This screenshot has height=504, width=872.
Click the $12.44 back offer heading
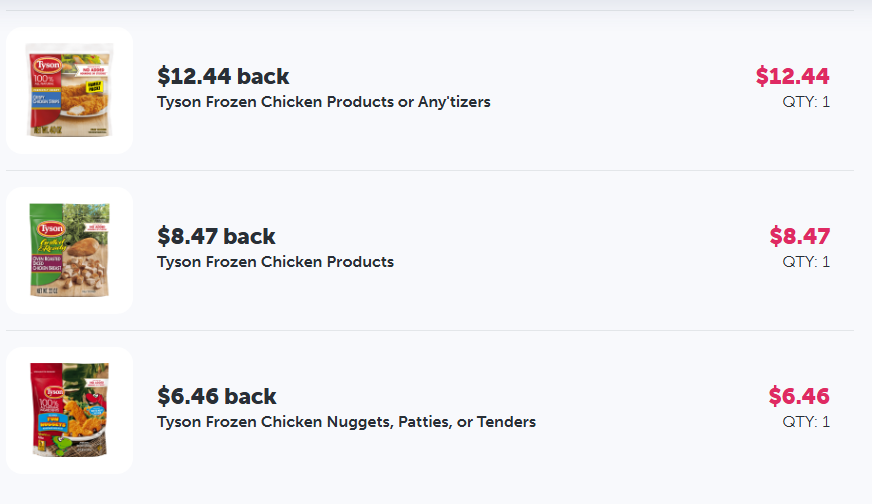coord(223,76)
